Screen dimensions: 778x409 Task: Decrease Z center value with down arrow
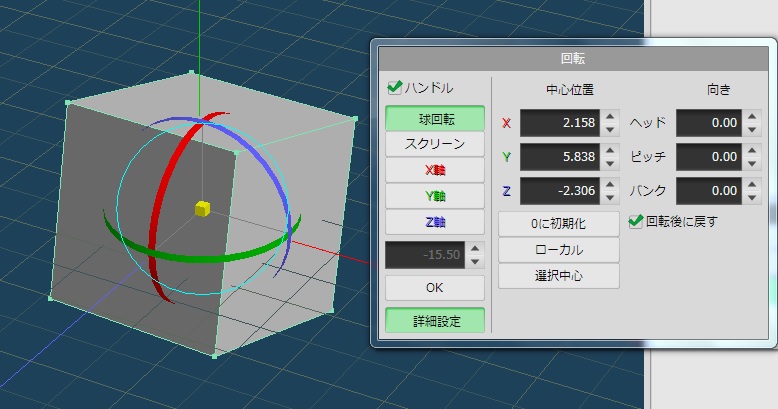tap(610, 198)
